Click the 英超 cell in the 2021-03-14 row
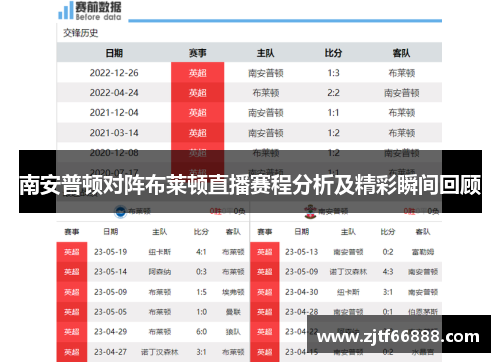 point(198,133)
